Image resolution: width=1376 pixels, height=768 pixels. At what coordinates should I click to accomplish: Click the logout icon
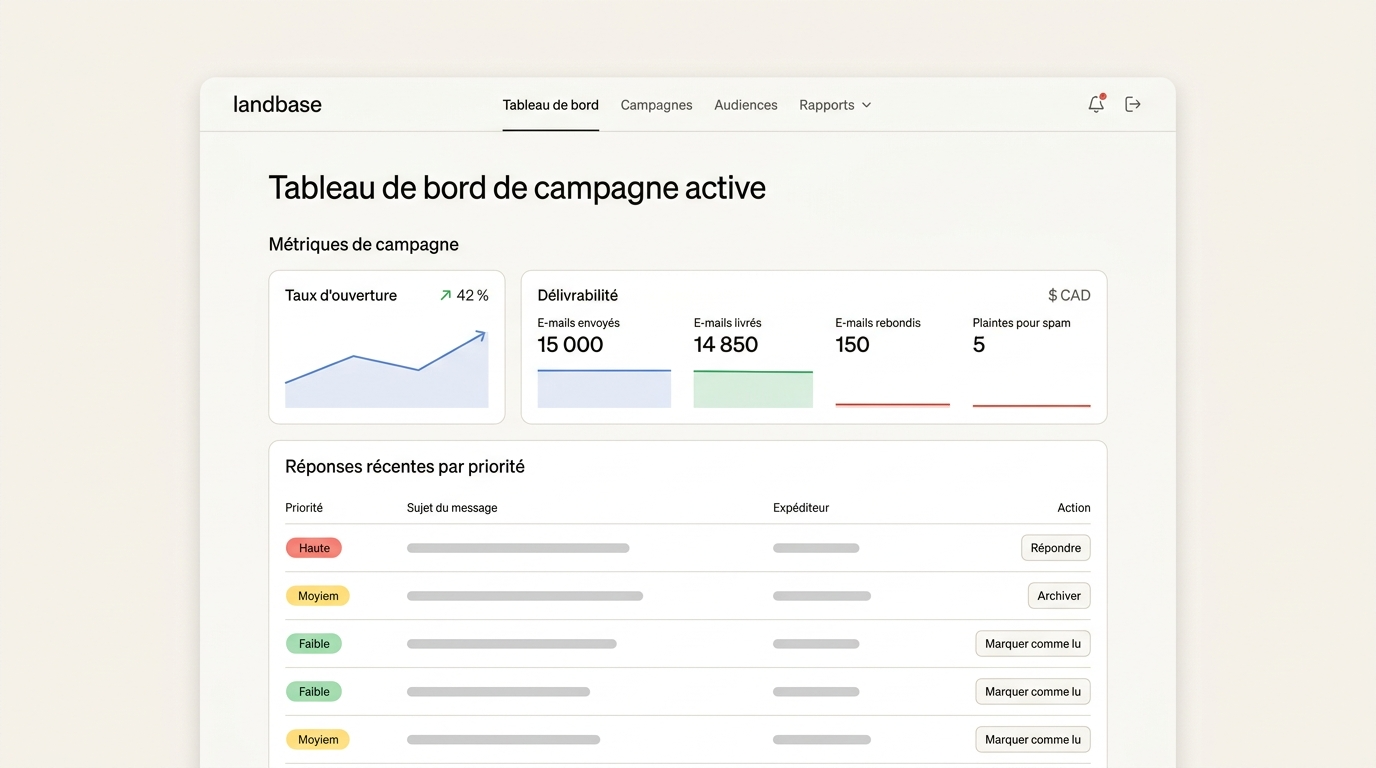point(1133,104)
